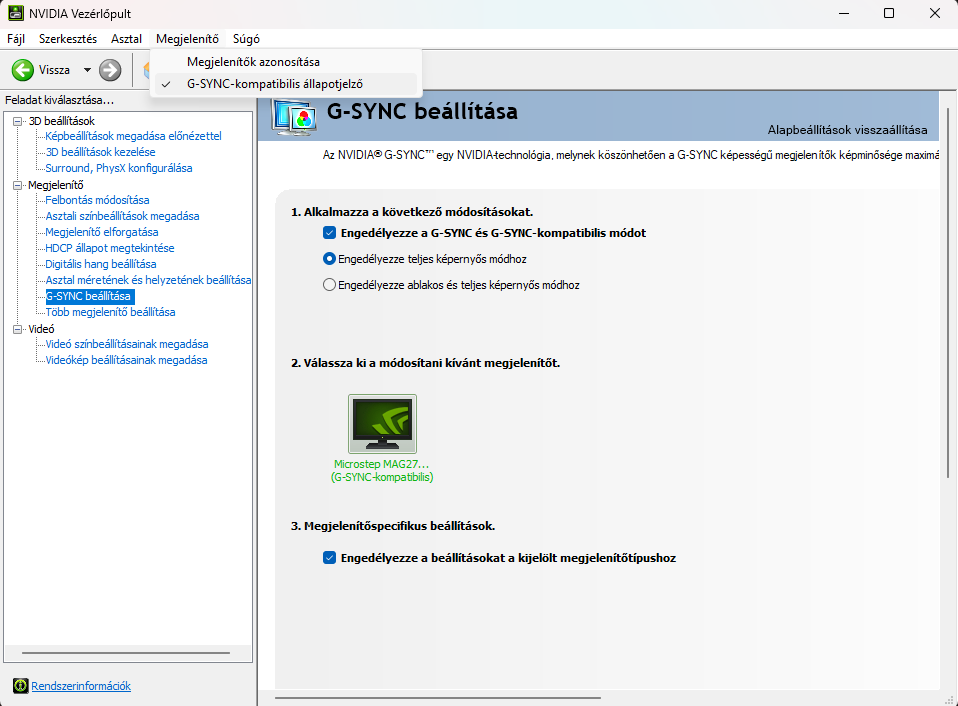Close the NVIDIA Vezérlőpult window

[x=935, y=13]
